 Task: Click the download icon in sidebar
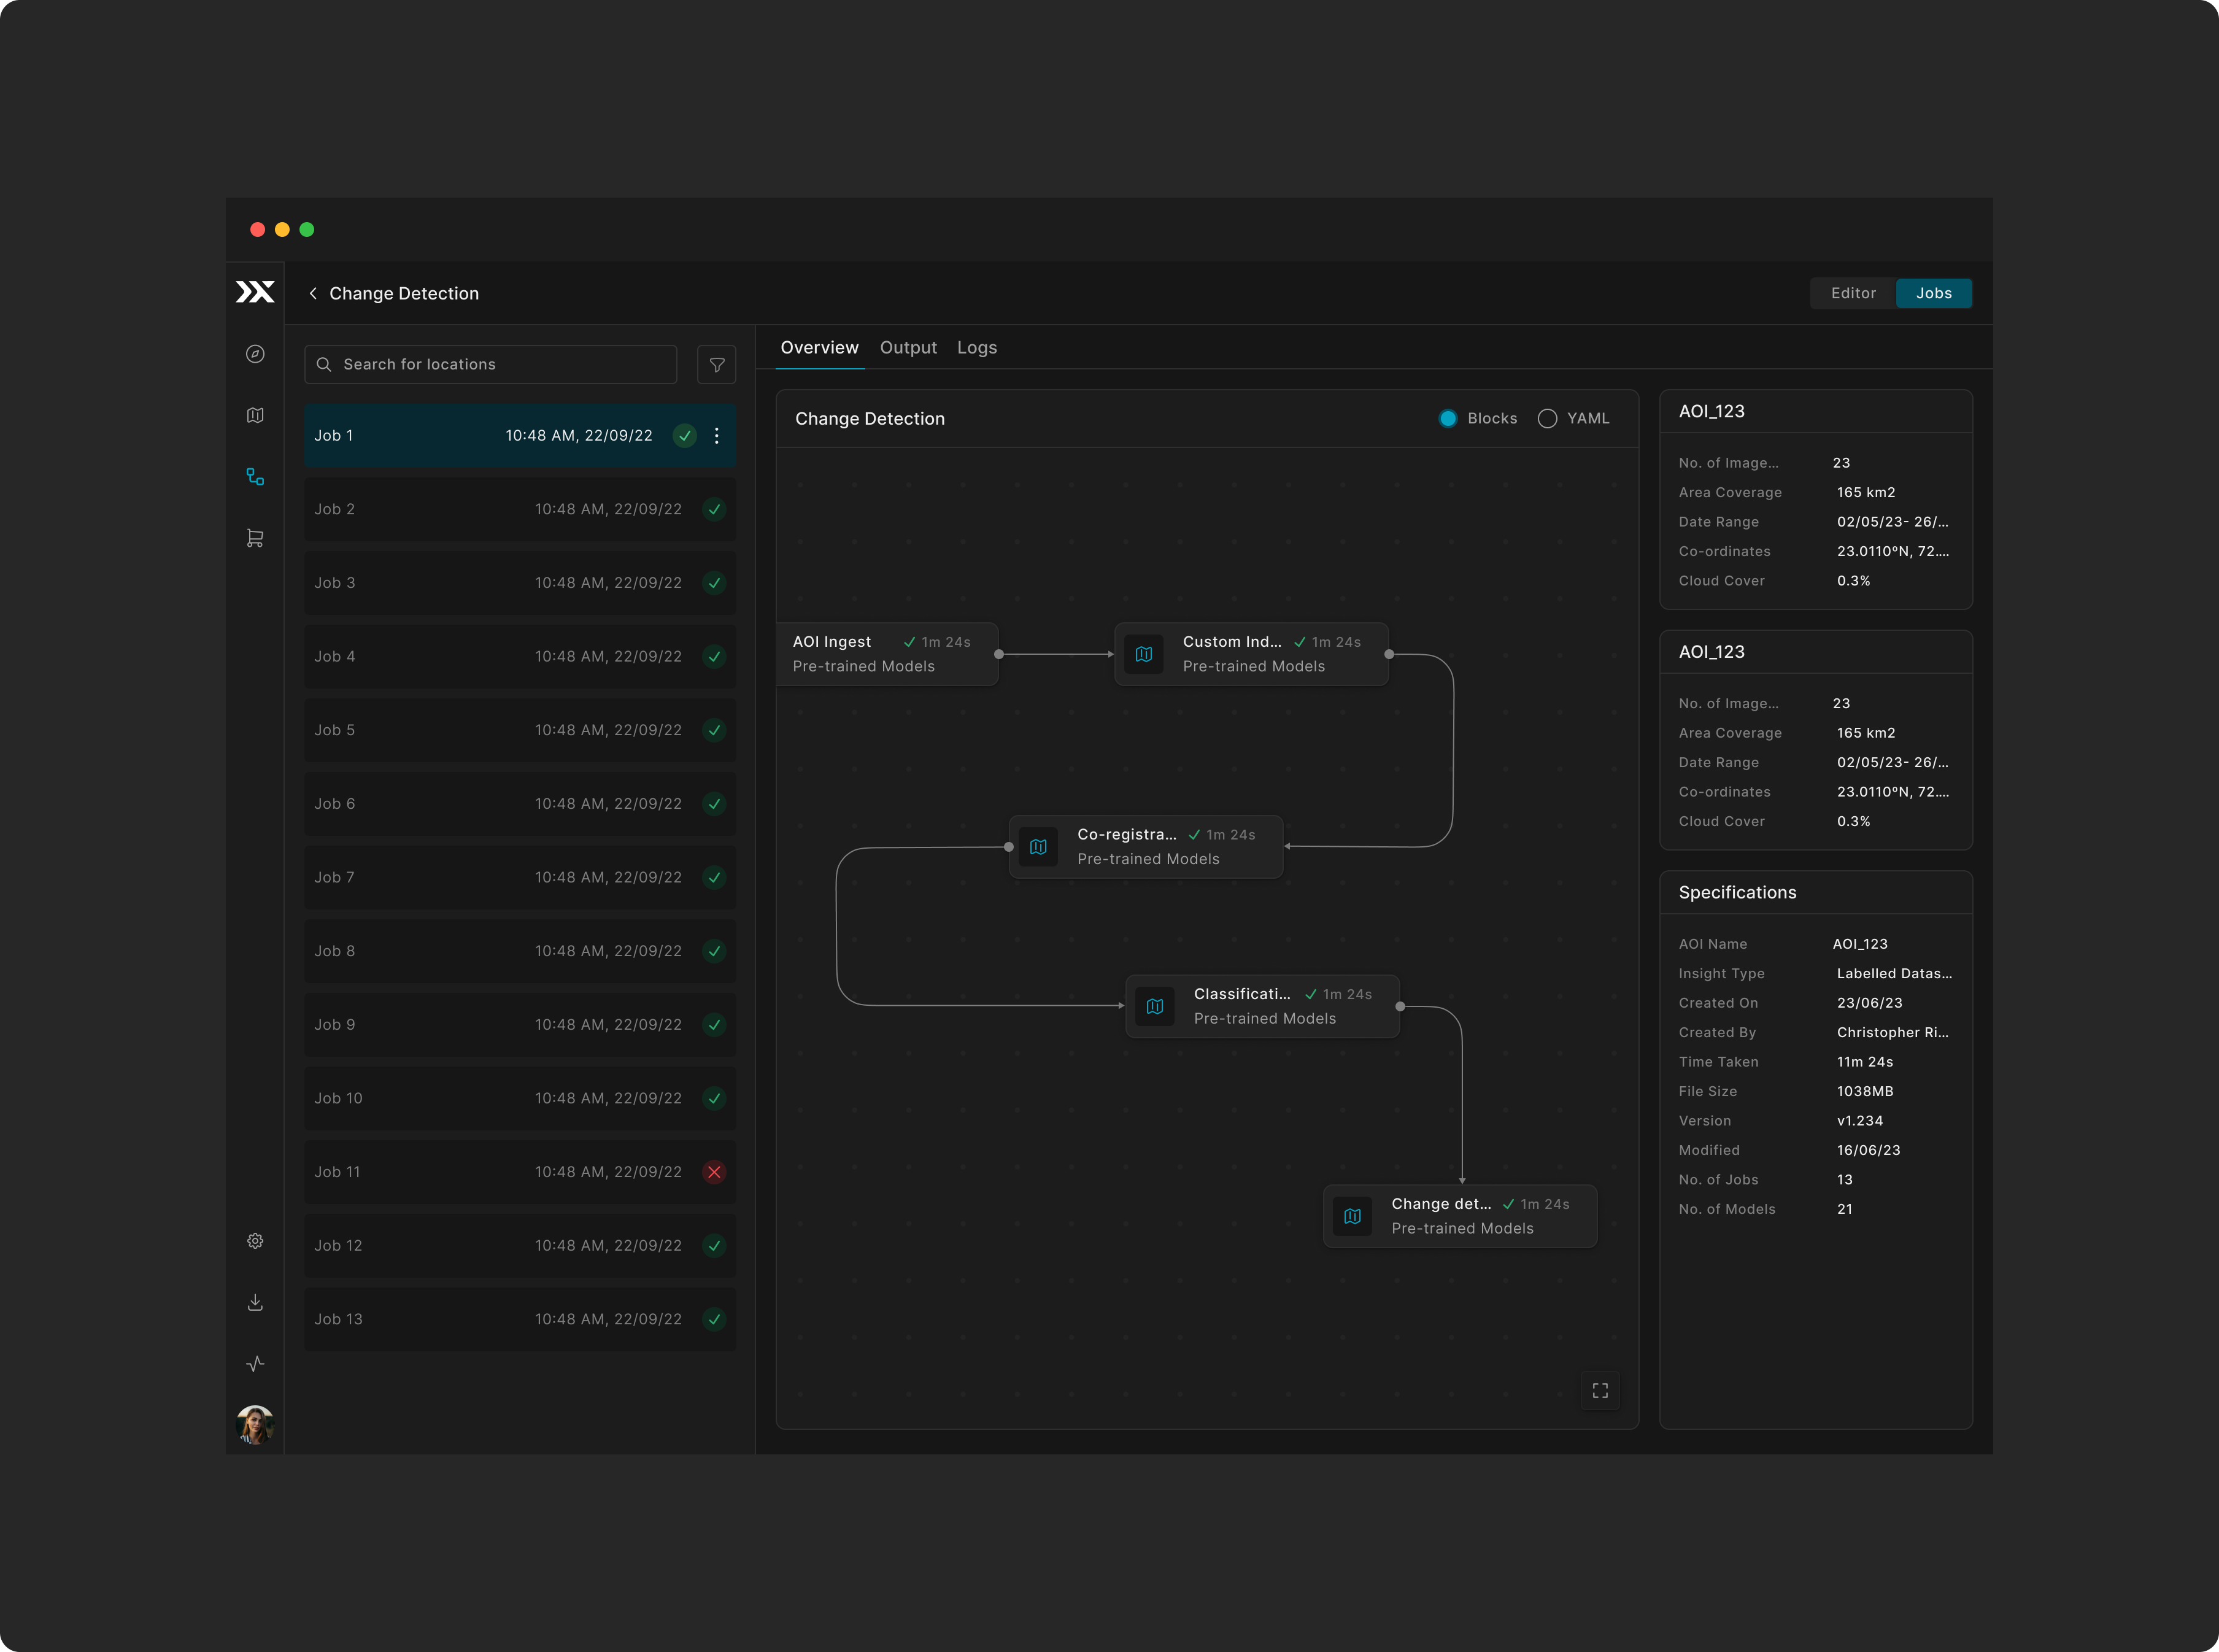coord(255,1302)
